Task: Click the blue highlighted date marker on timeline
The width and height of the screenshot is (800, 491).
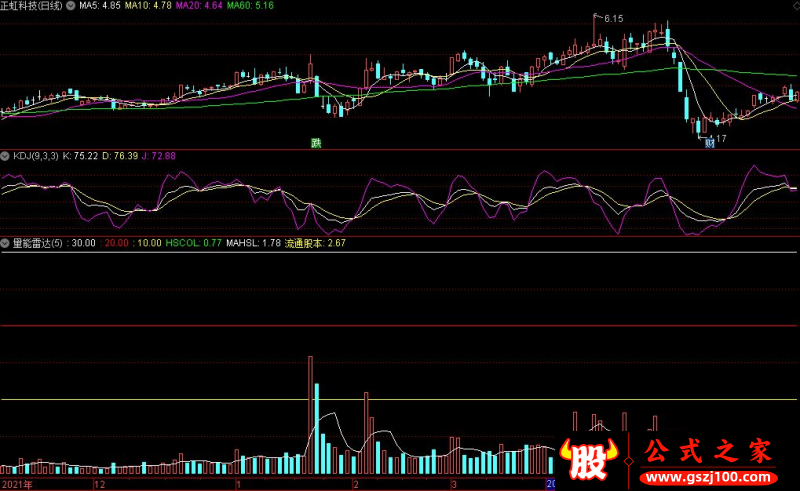Action: point(551,483)
